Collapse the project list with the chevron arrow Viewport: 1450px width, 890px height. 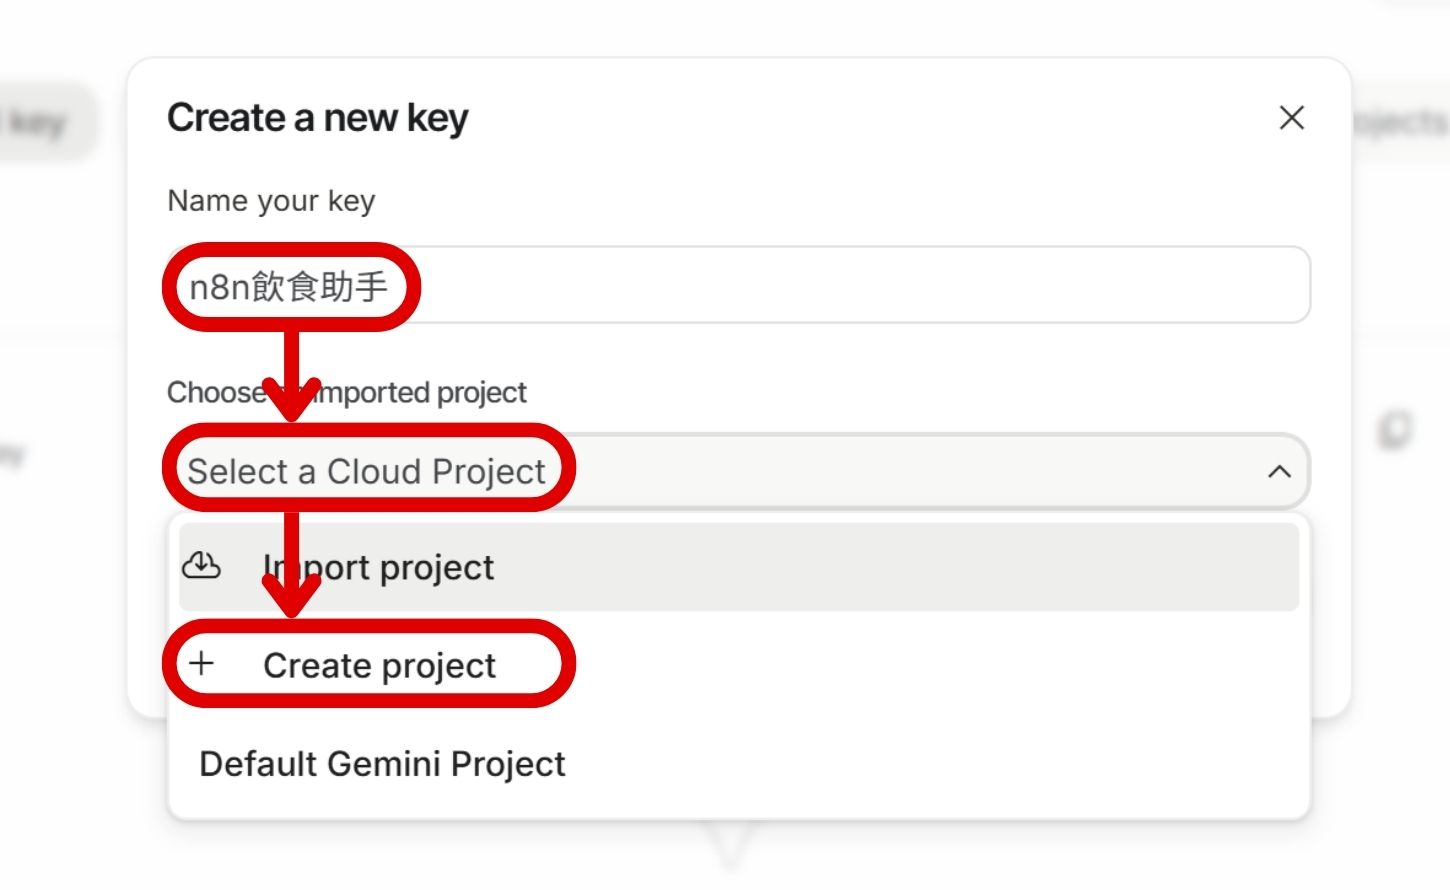point(1279,471)
